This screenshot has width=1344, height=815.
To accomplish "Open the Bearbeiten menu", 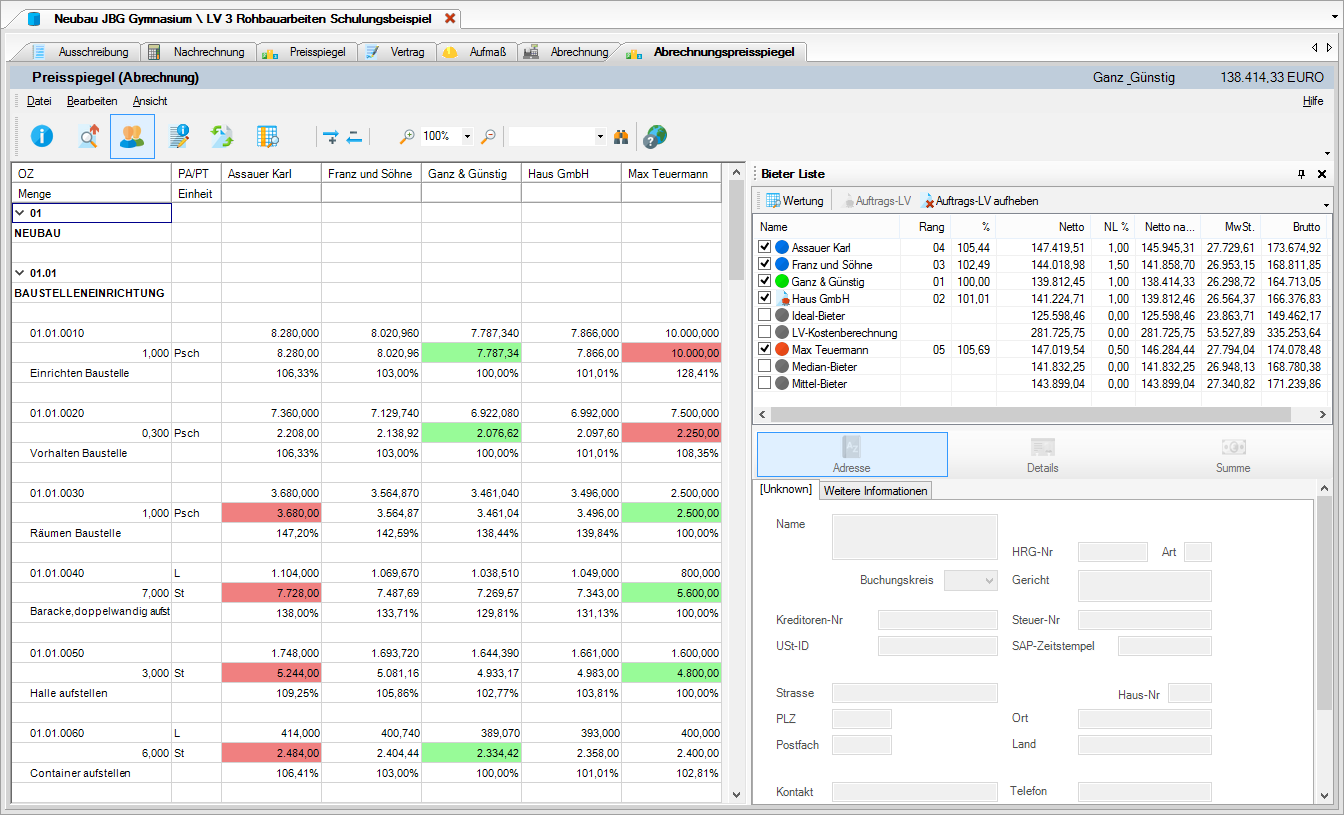I will (92, 101).
